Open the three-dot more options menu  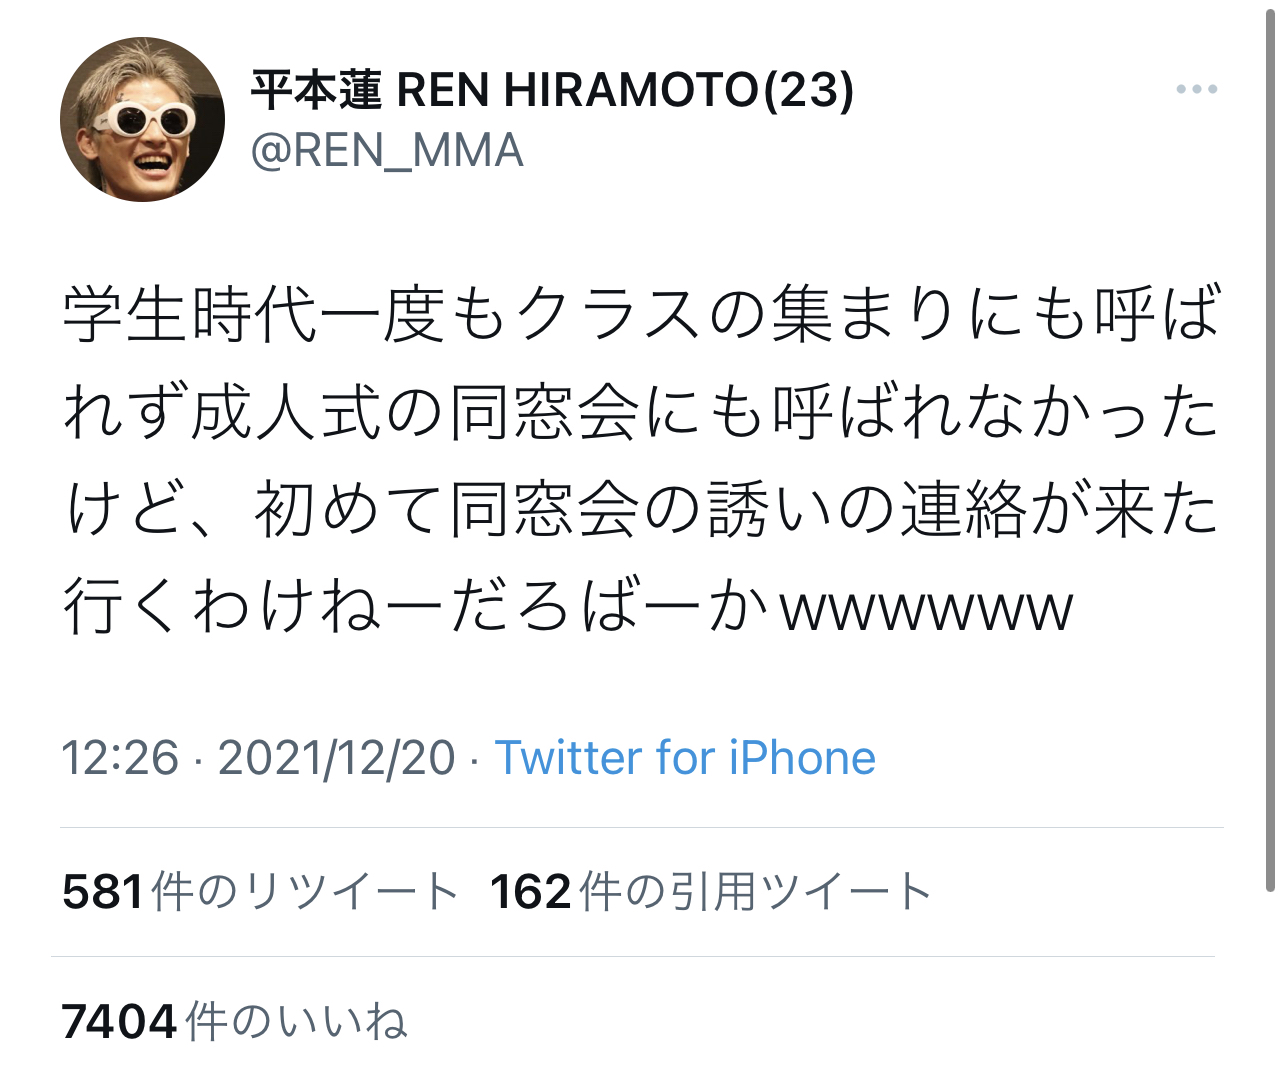tap(1196, 90)
